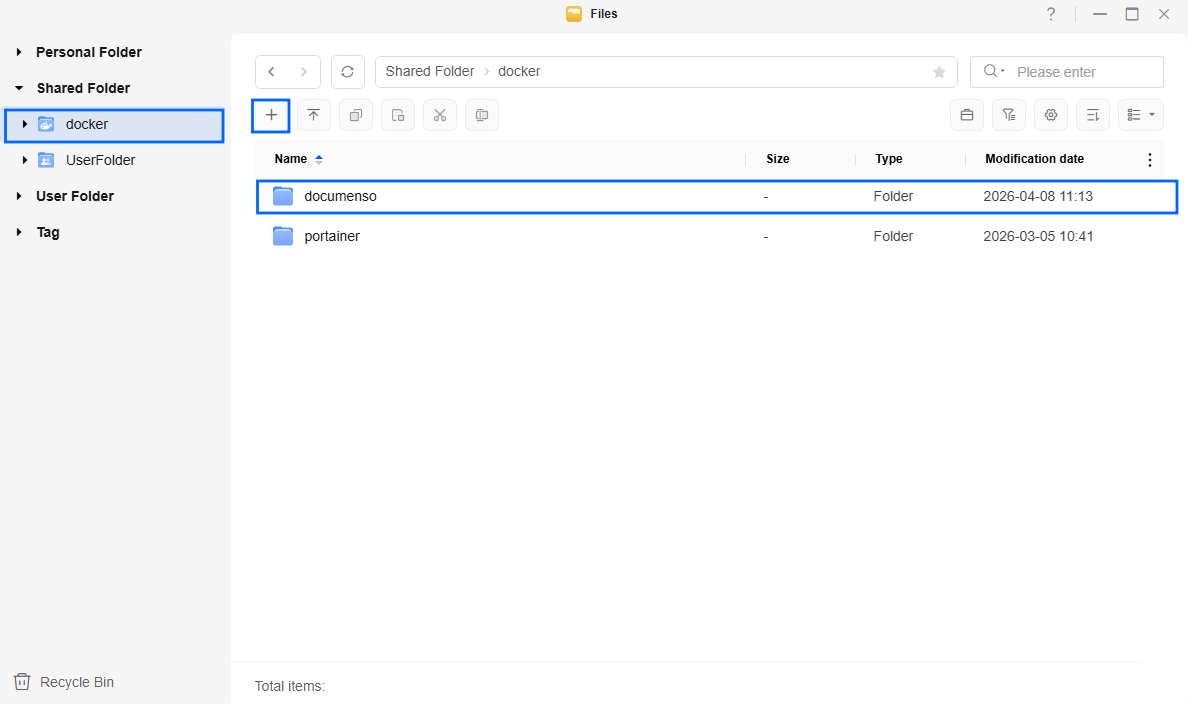The width and height of the screenshot is (1188, 704).
Task: Click the refresh button beside the path bar
Action: 347,72
